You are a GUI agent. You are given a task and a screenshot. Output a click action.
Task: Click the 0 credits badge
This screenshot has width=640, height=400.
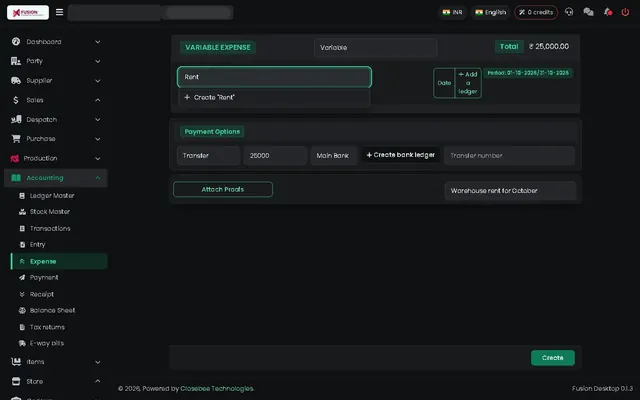[536, 12]
